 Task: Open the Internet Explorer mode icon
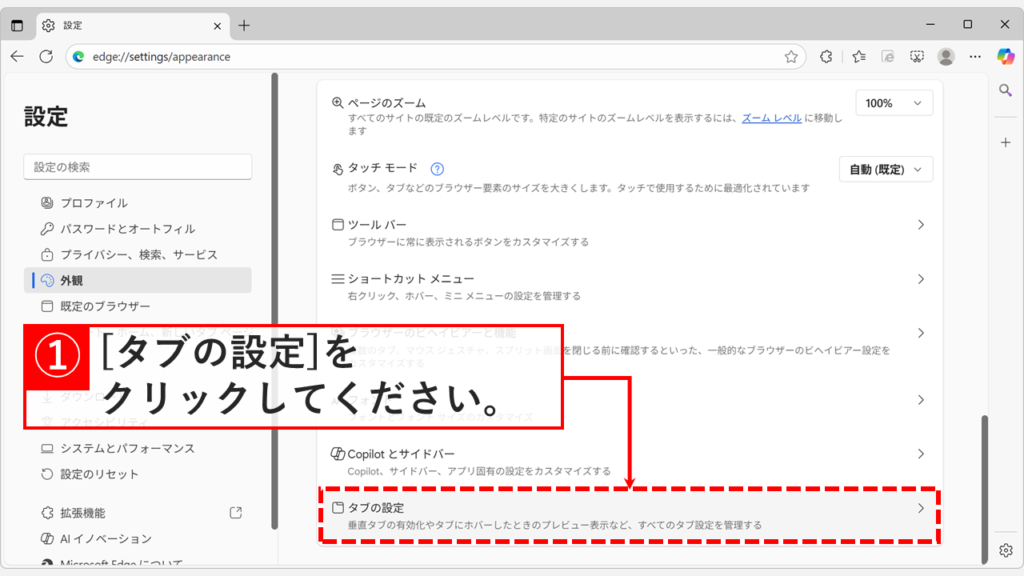(x=888, y=57)
